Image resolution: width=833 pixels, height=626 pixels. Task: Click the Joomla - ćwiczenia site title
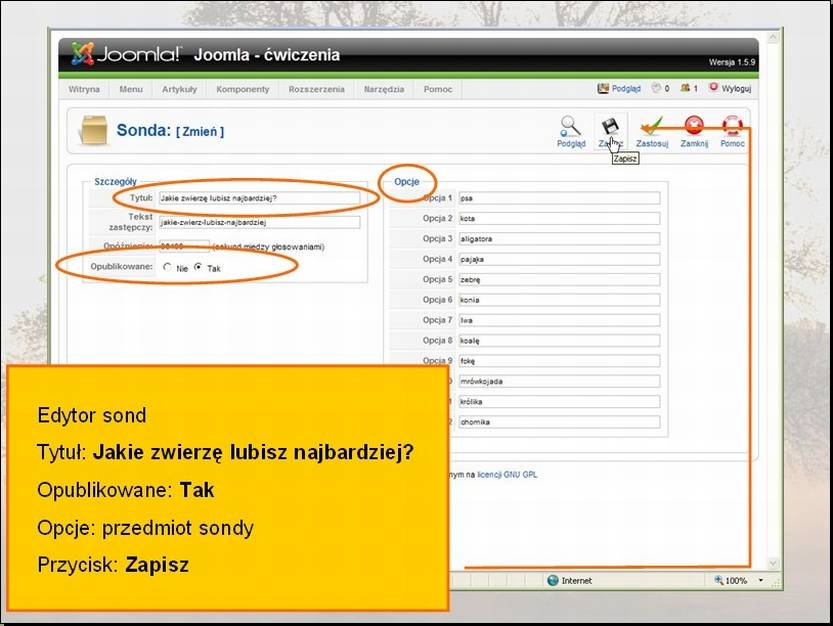point(267,55)
